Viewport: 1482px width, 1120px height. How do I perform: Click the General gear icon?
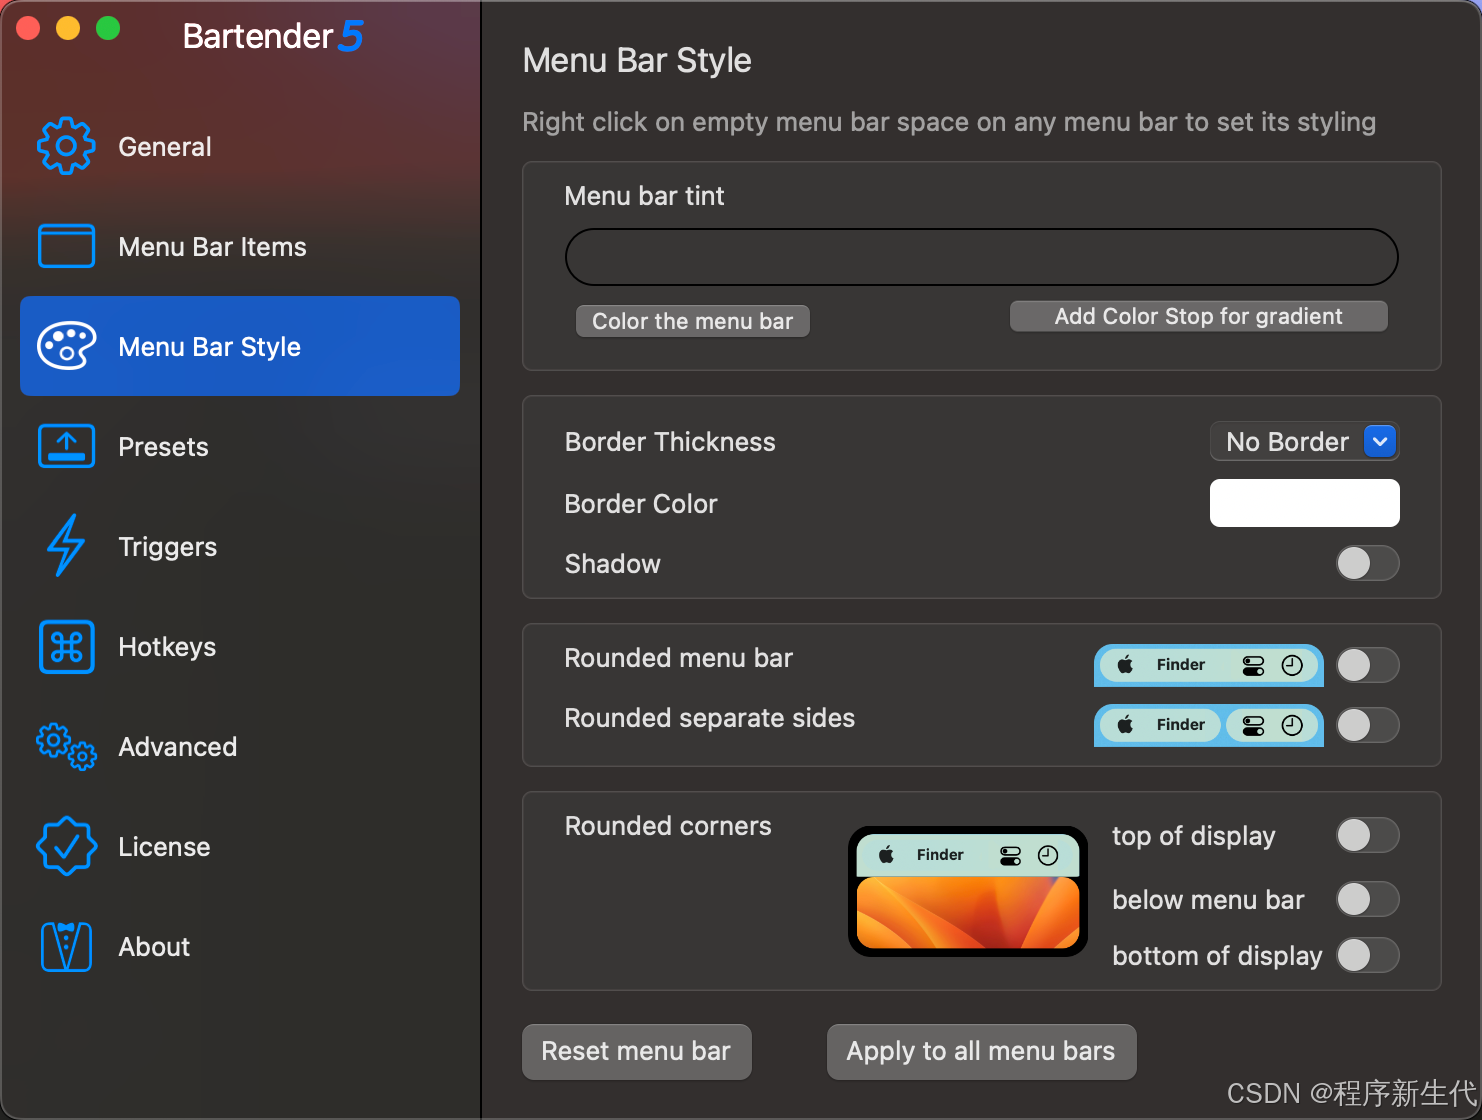[x=66, y=146]
